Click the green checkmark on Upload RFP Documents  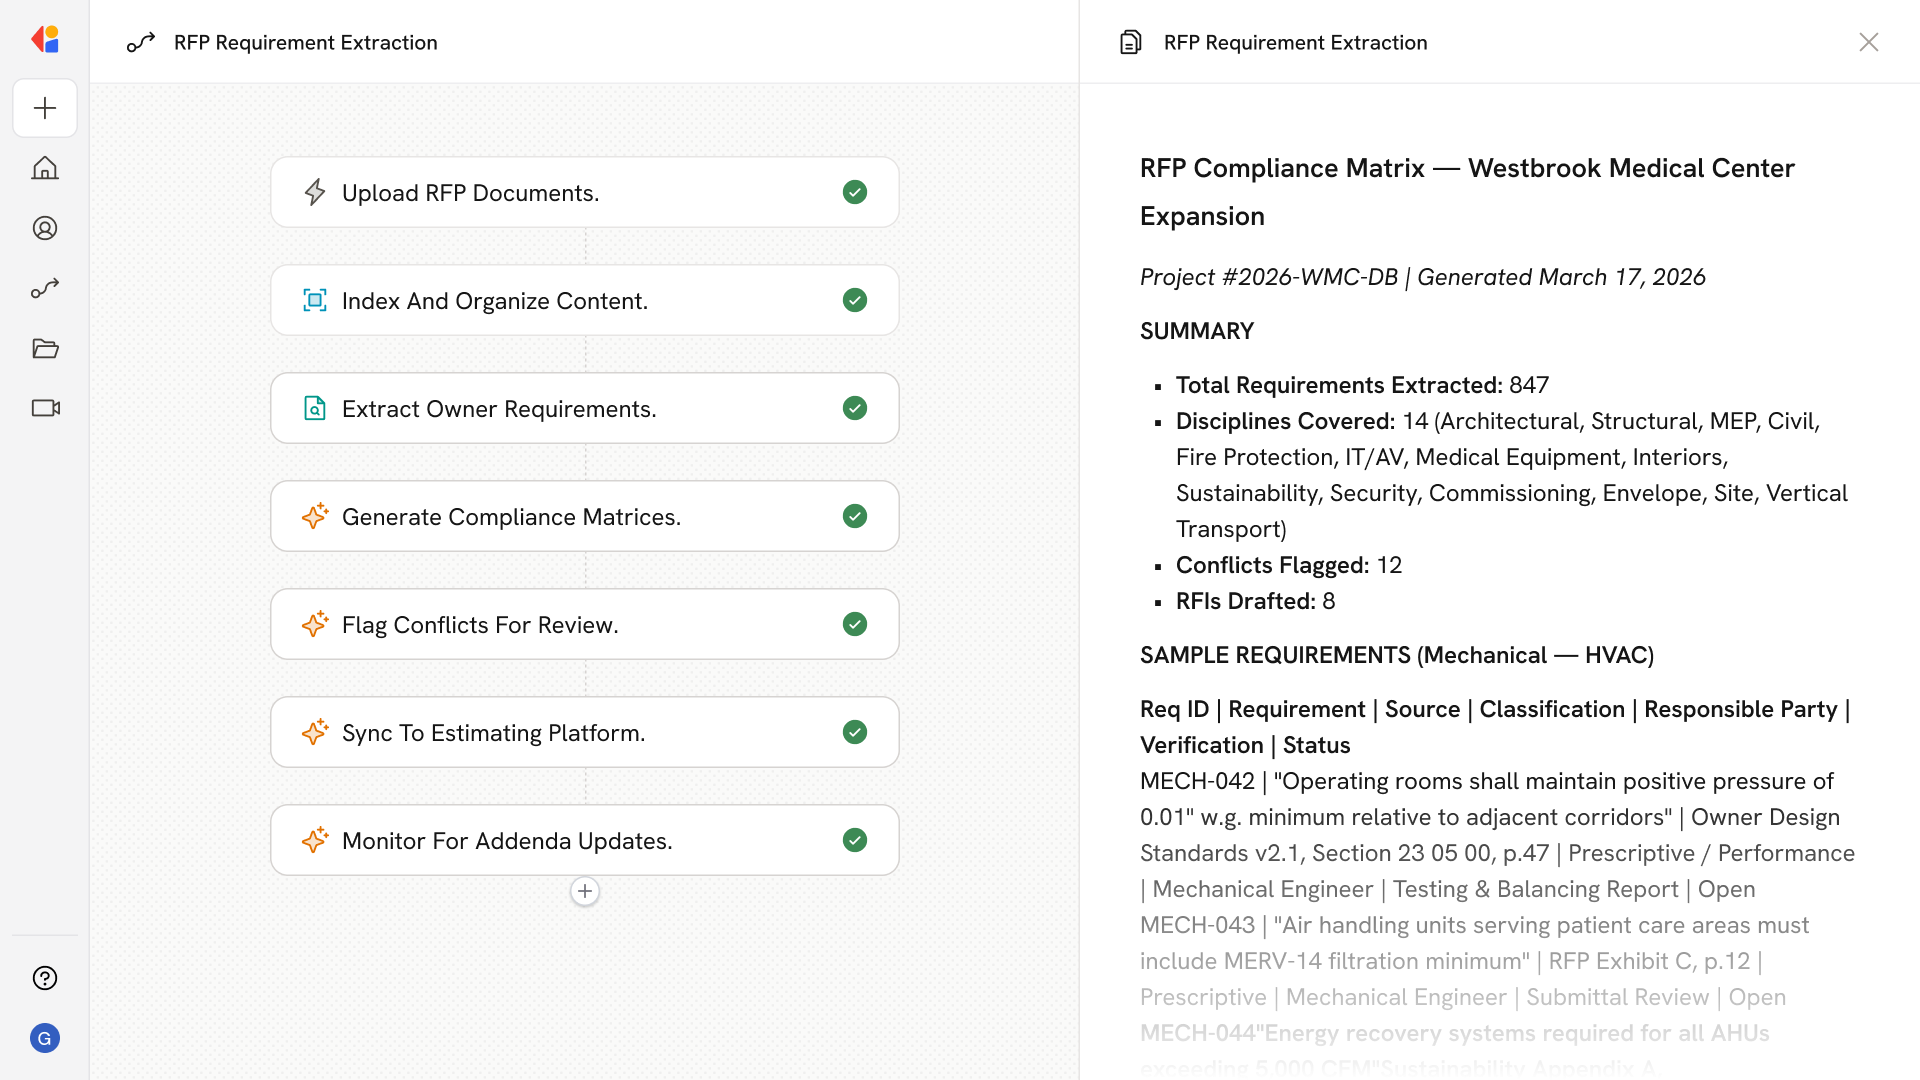pos(854,192)
